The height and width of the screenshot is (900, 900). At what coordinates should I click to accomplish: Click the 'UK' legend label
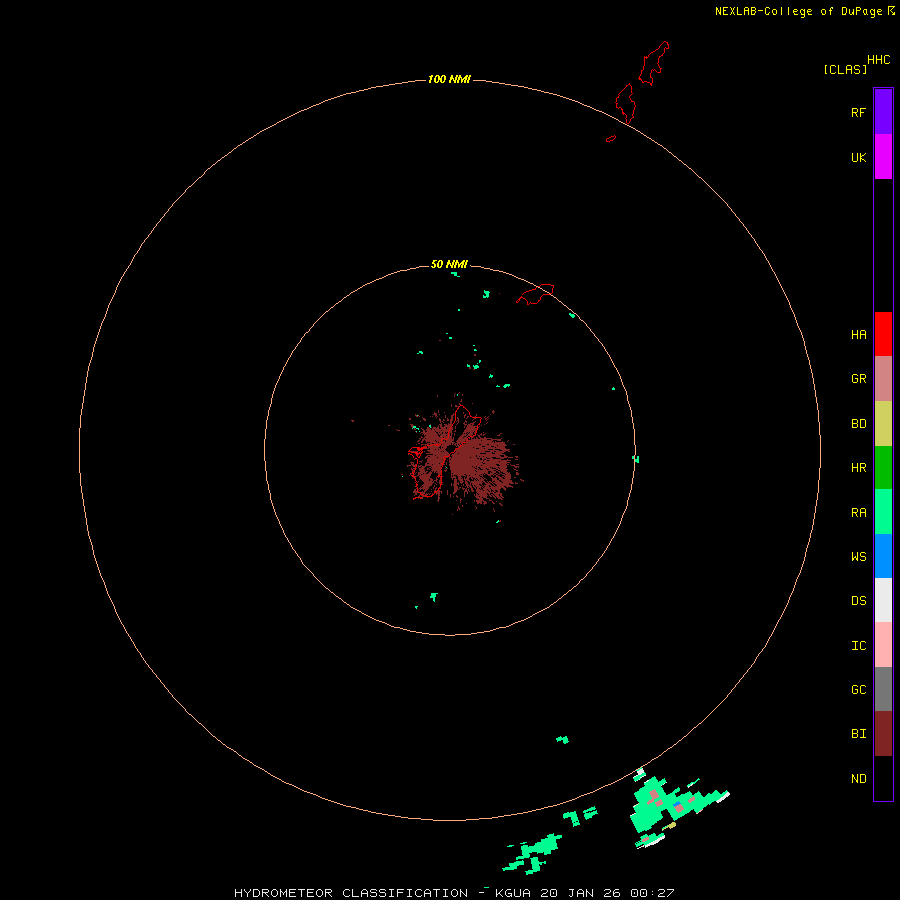(858, 157)
